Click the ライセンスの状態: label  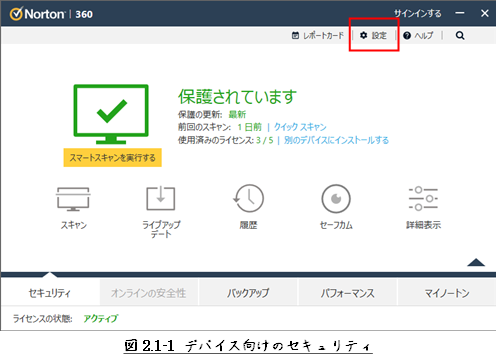point(42,319)
